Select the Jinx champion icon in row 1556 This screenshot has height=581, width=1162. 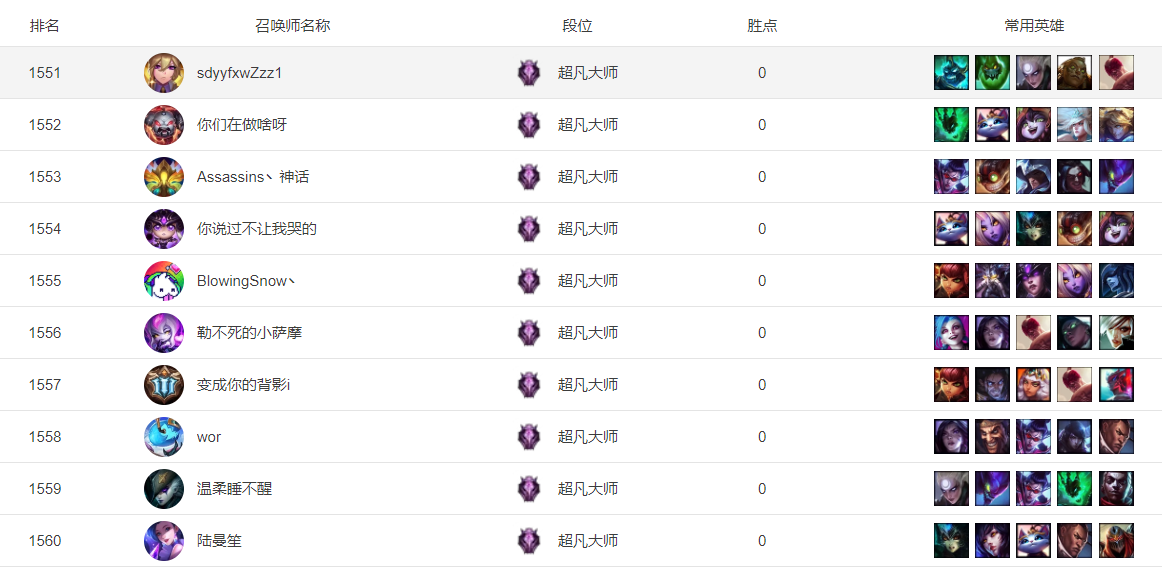coord(952,333)
